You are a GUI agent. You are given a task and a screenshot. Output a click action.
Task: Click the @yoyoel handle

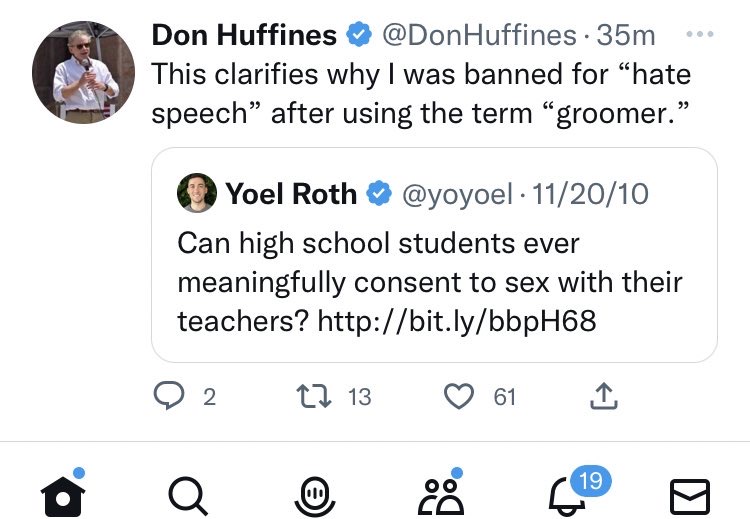pos(457,193)
